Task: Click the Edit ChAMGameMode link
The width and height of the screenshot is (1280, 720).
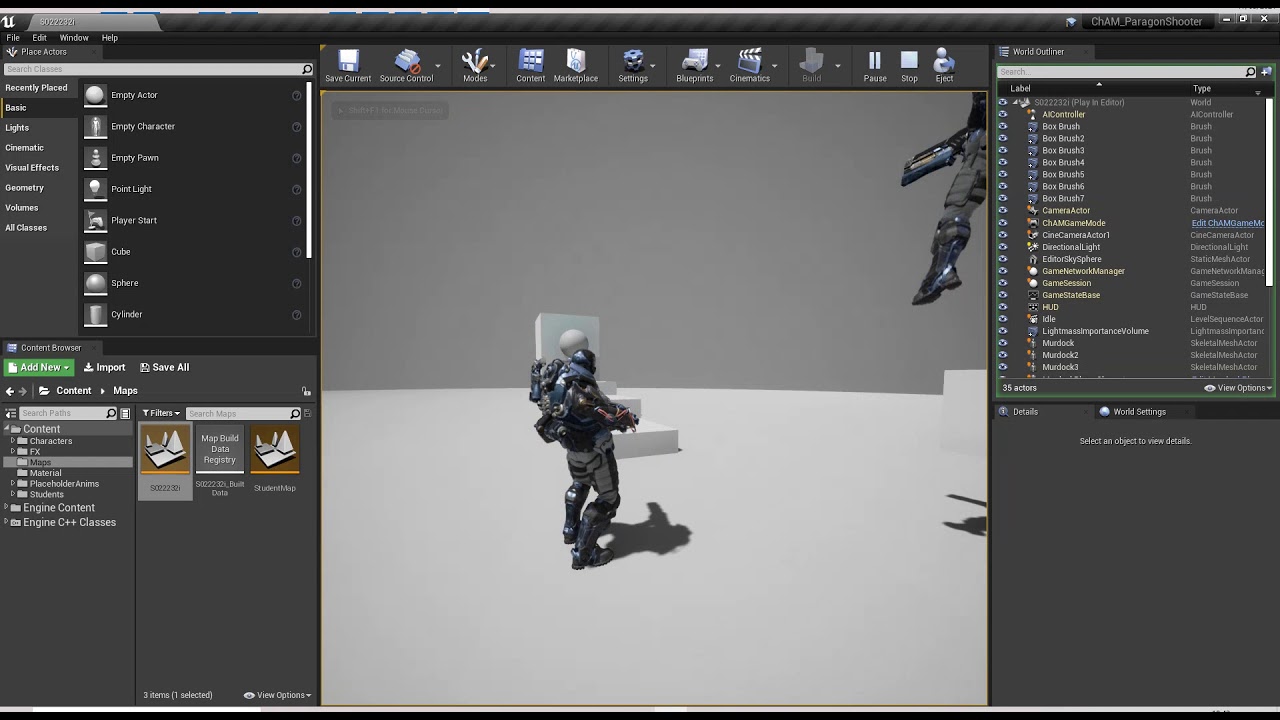Action: [x=1228, y=223]
